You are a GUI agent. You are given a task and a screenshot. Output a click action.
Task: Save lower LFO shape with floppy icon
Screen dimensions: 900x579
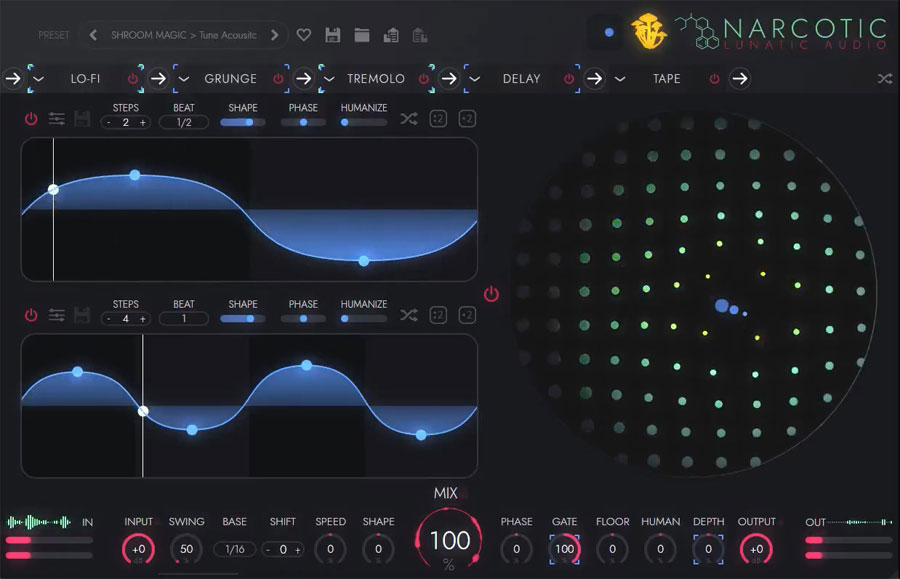point(82,315)
